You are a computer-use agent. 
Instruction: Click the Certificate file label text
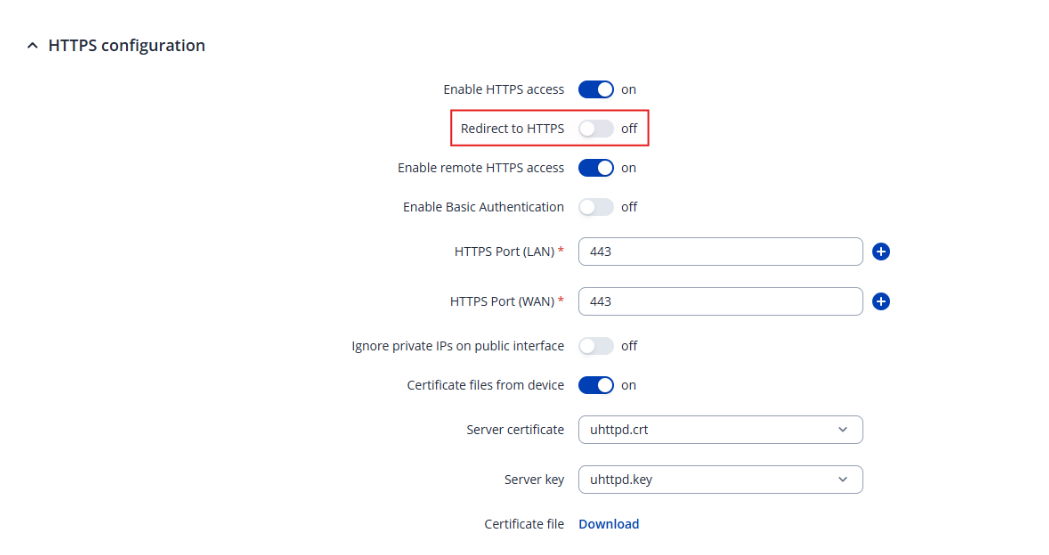point(524,524)
